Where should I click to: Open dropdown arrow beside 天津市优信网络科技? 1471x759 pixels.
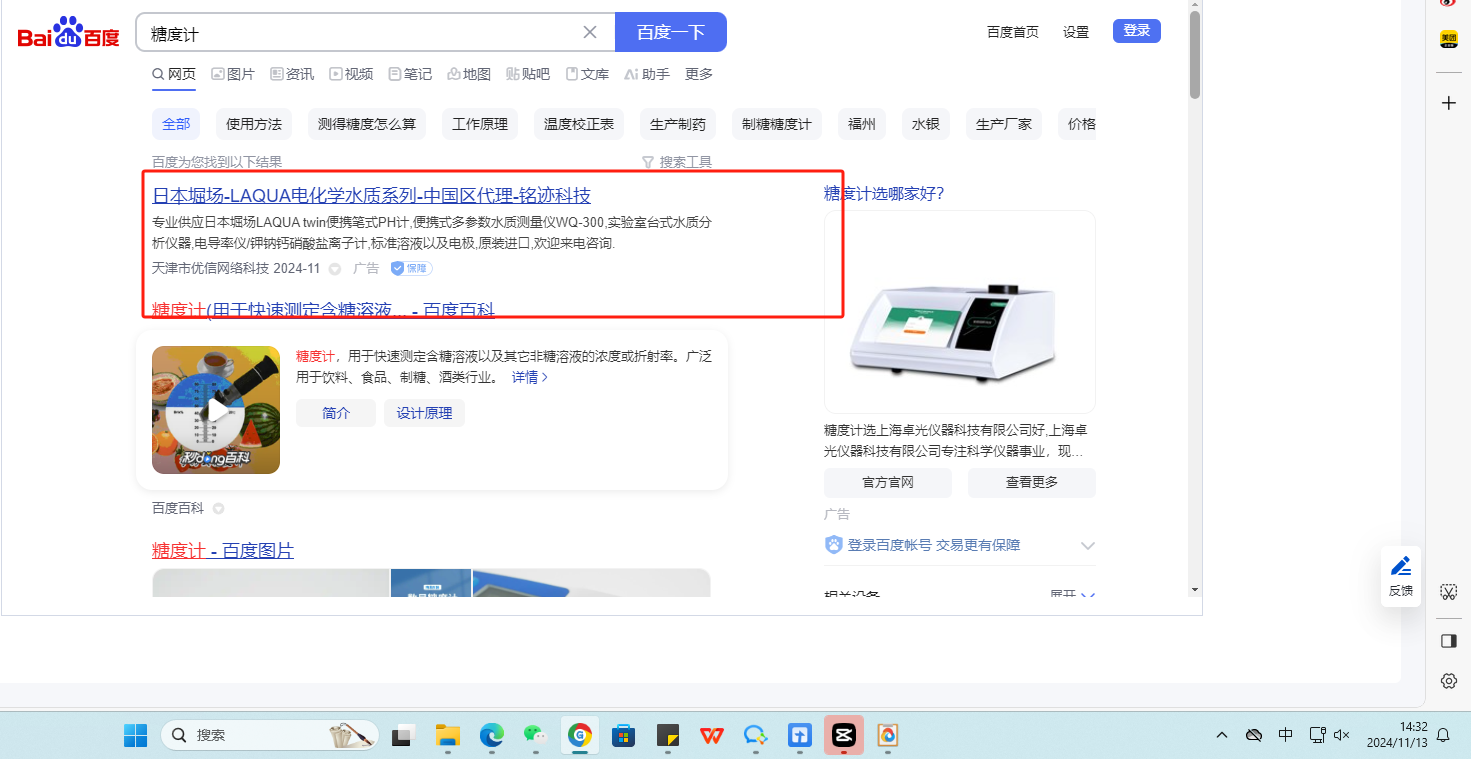(x=335, y=269)
